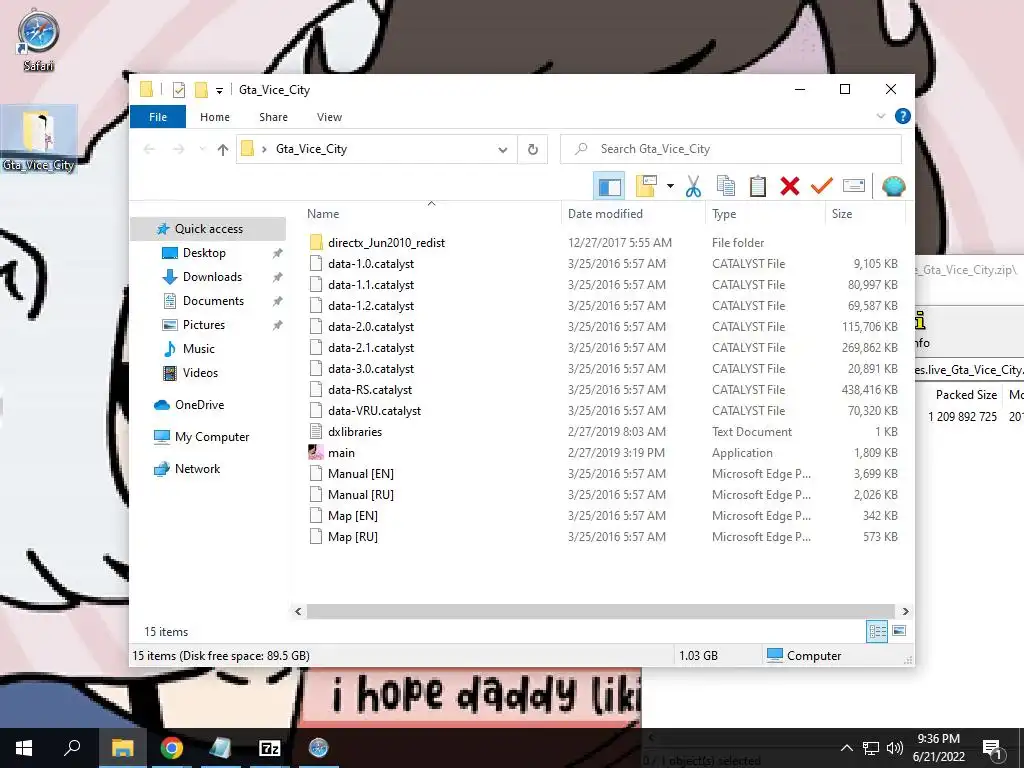Select the Manual [EN] file

360,473
